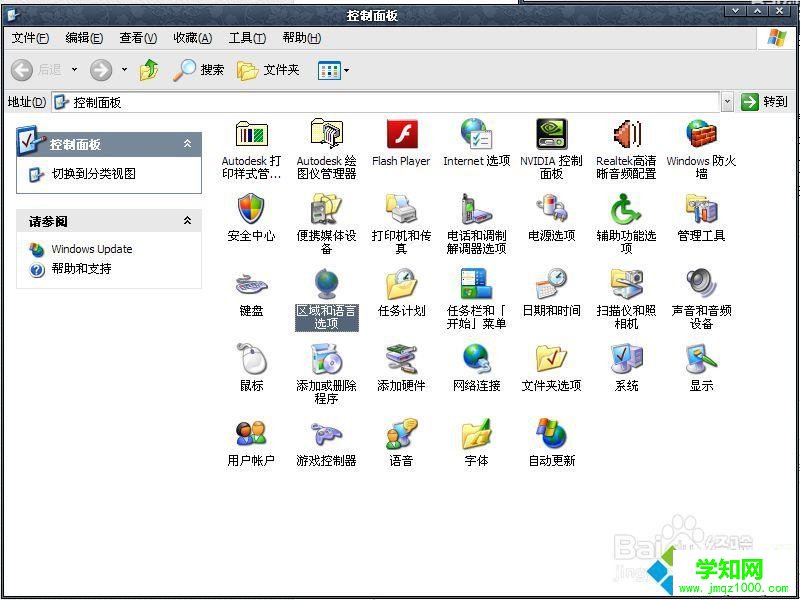The image size is (800, 600).
Task: Go up one folder level
Action: tap(149, 70)
